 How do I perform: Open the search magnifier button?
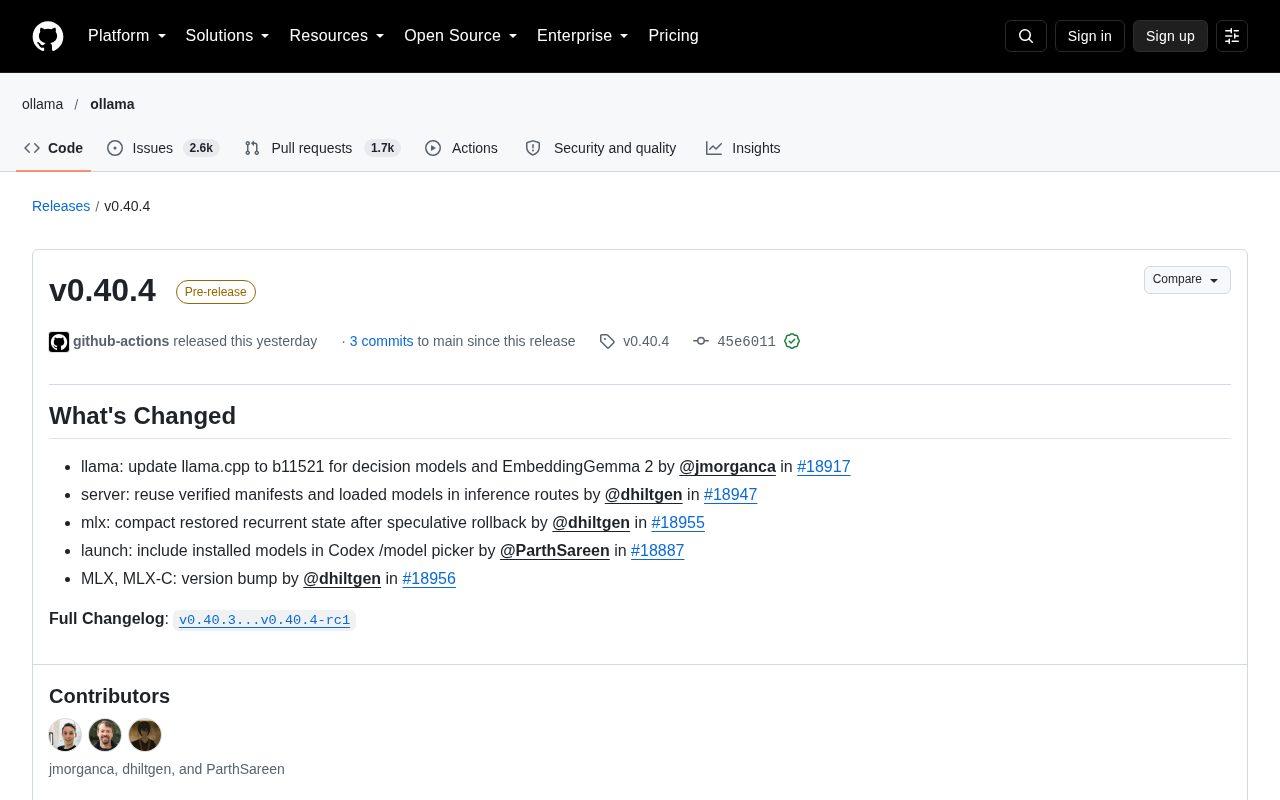point(1026,36)
